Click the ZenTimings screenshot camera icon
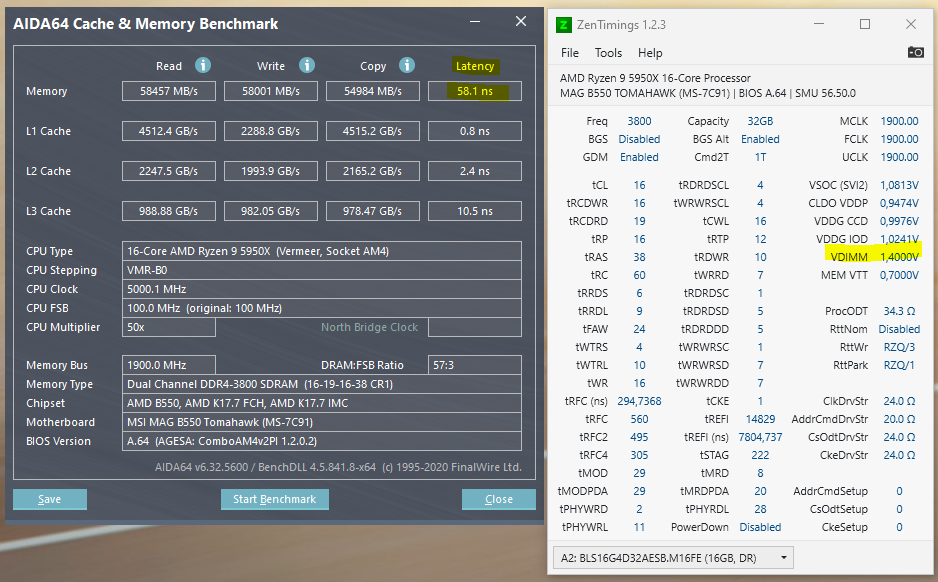This screenshot has height=582, width=938. 915,53
